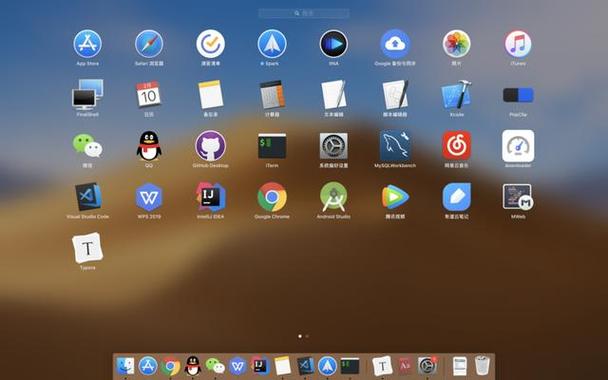The width and height of the screenshot is (608, 380).
Task: Select the first Launchpad page dot
Action: click(x=300, y=336)
